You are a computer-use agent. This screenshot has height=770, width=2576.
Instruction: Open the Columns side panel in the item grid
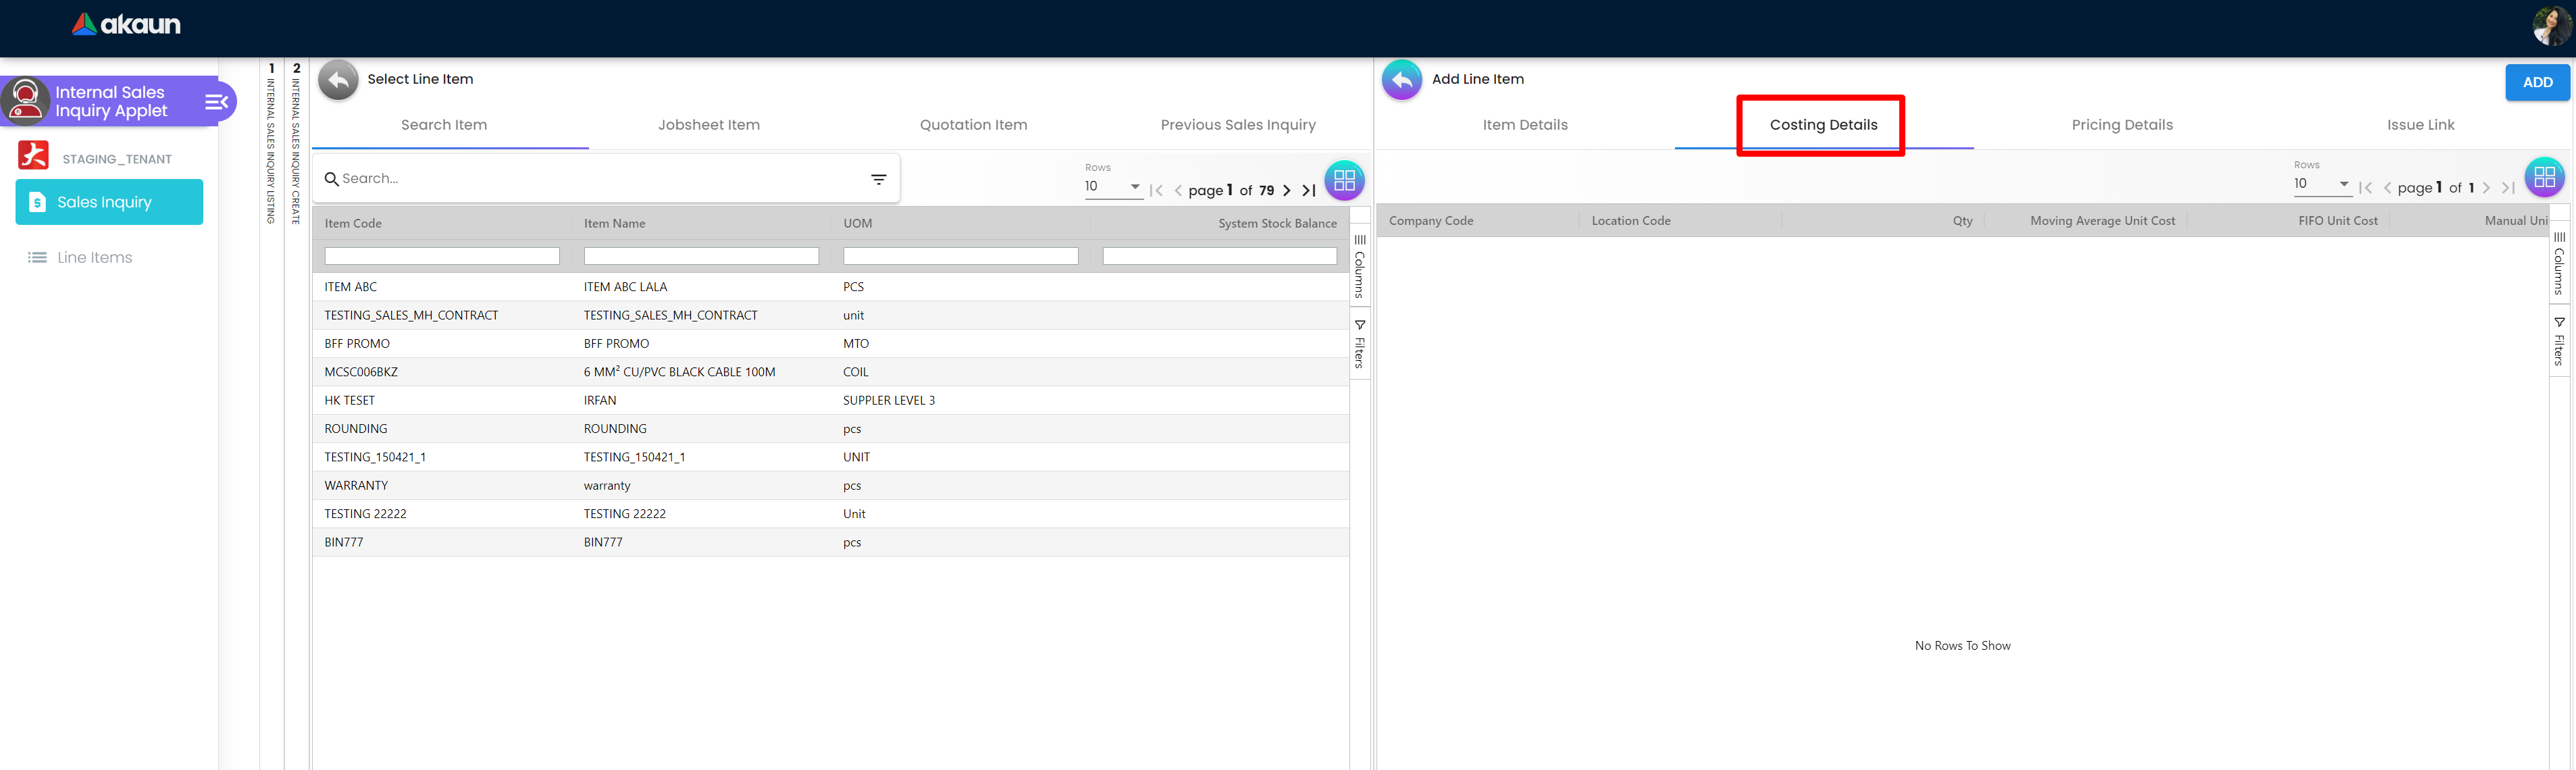[x=1359, y=266]
